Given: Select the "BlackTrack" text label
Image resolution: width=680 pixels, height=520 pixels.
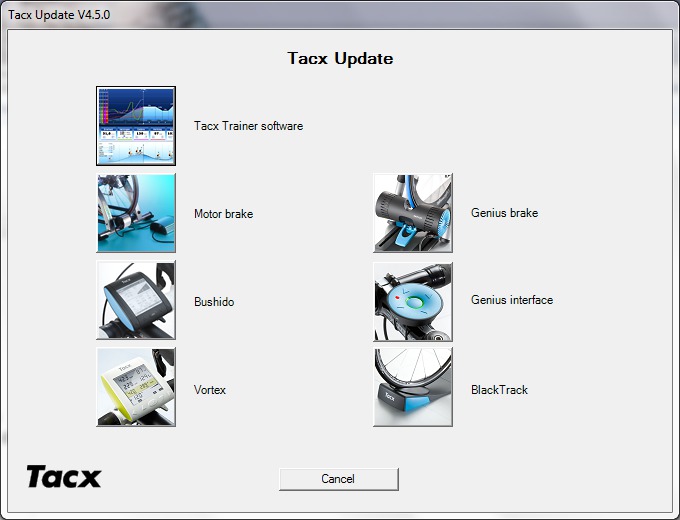Looking at the screenshot, I should click(499, 390).
